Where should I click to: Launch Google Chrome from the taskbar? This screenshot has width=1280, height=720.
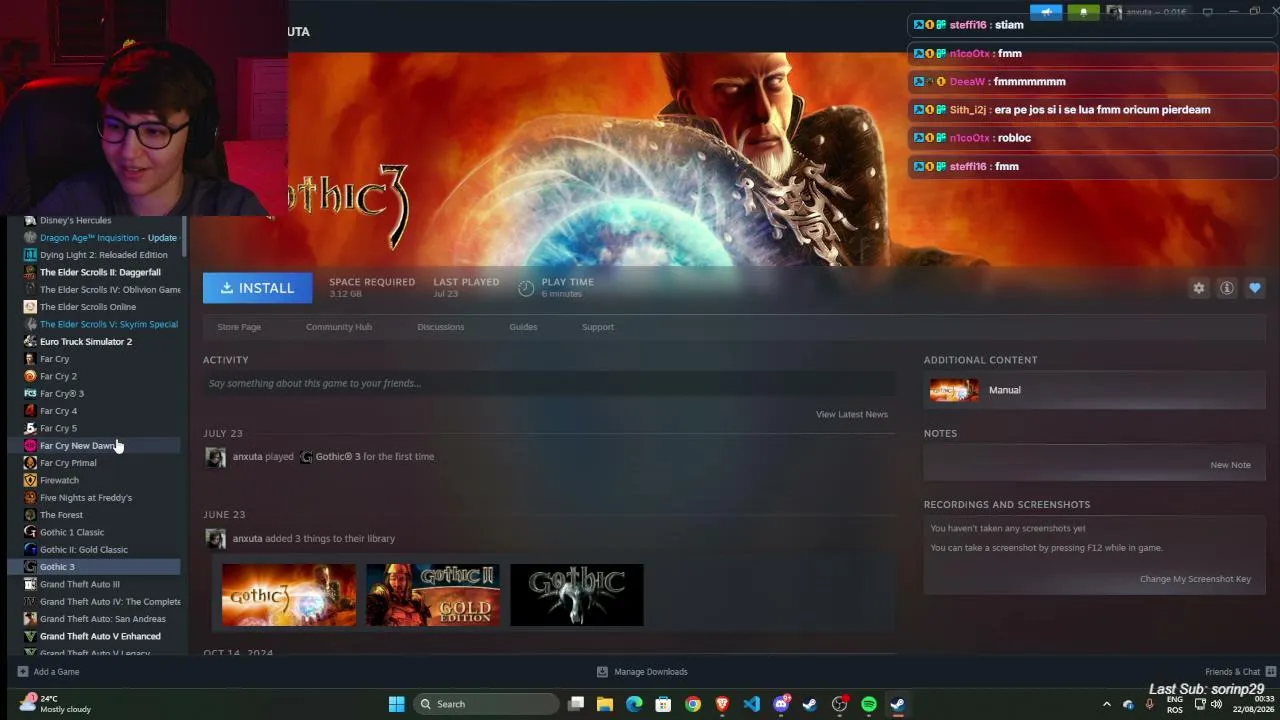point(693,704)
